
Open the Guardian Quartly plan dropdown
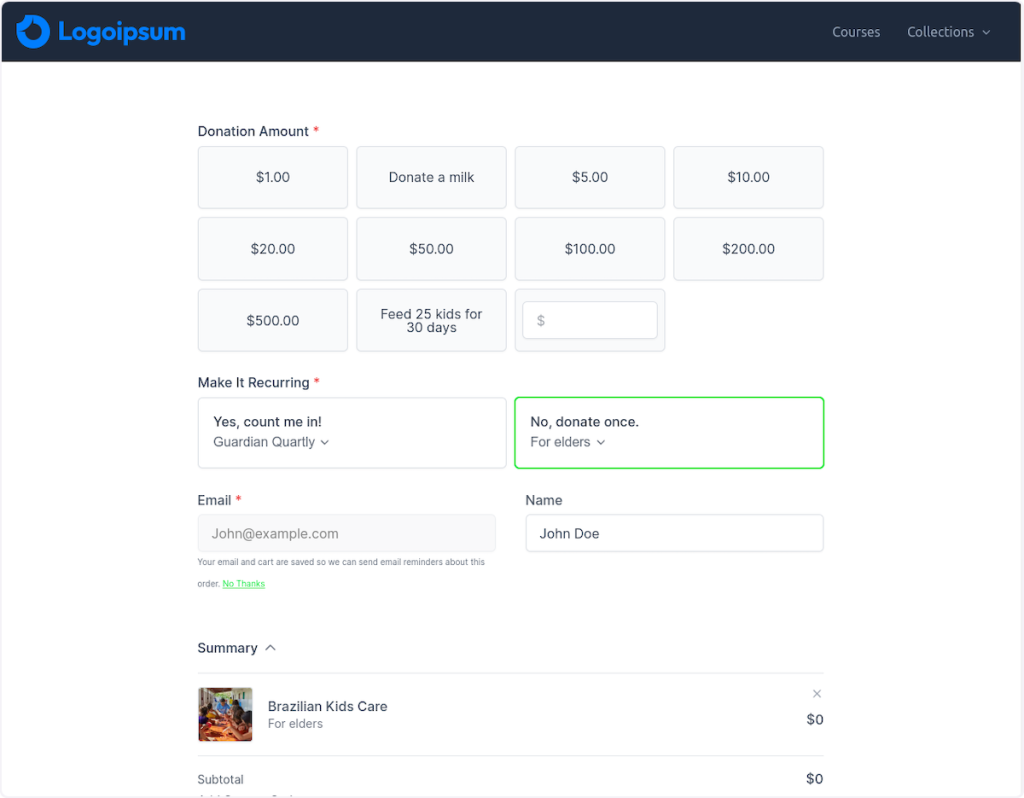pyautogui.click(x=271, y=442)
